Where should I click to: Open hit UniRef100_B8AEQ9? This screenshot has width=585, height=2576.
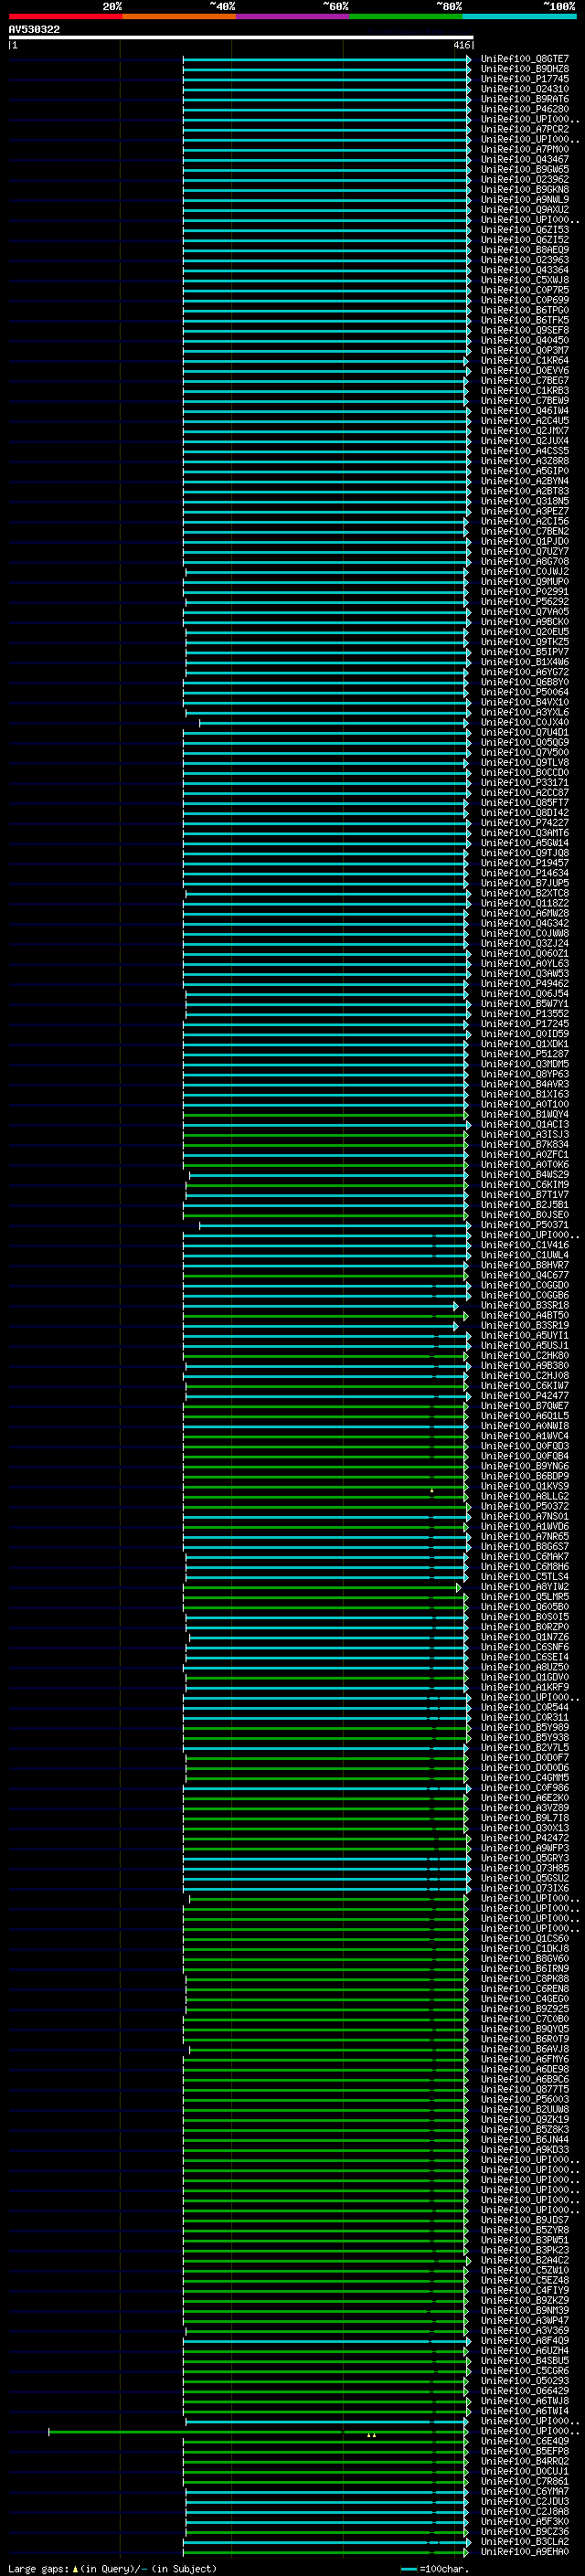[x=524, y=250]
